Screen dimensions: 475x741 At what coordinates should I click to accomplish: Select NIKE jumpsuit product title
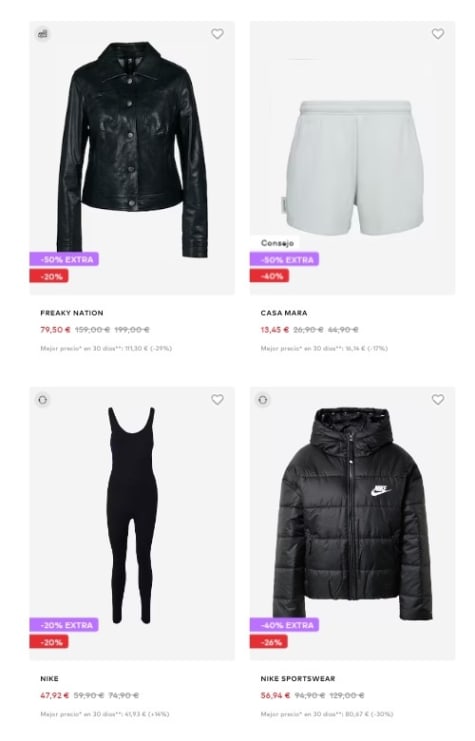point(50,679)
